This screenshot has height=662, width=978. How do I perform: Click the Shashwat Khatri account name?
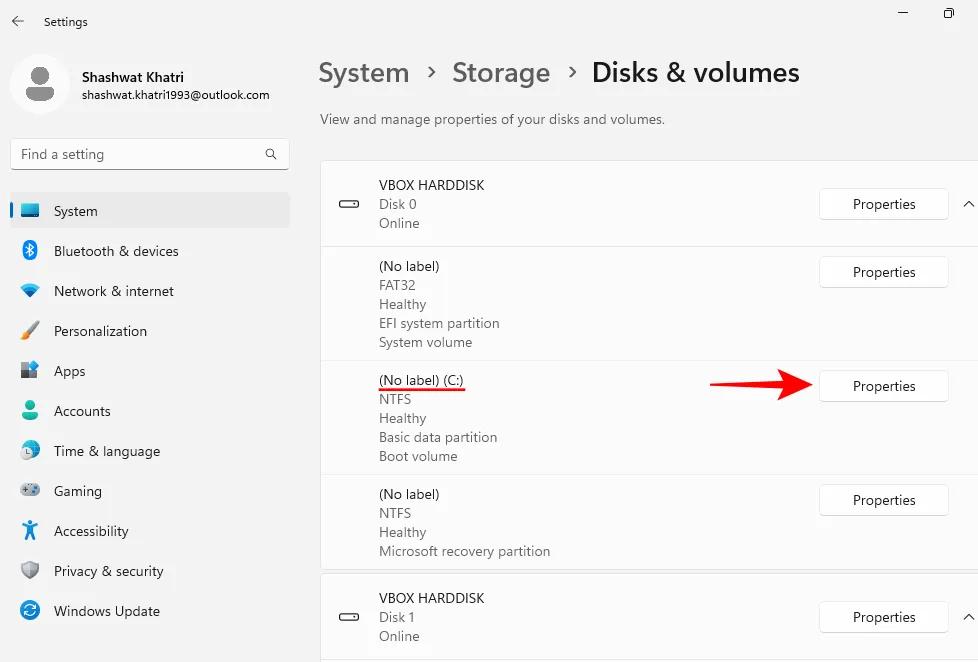(x=133, y=77)
